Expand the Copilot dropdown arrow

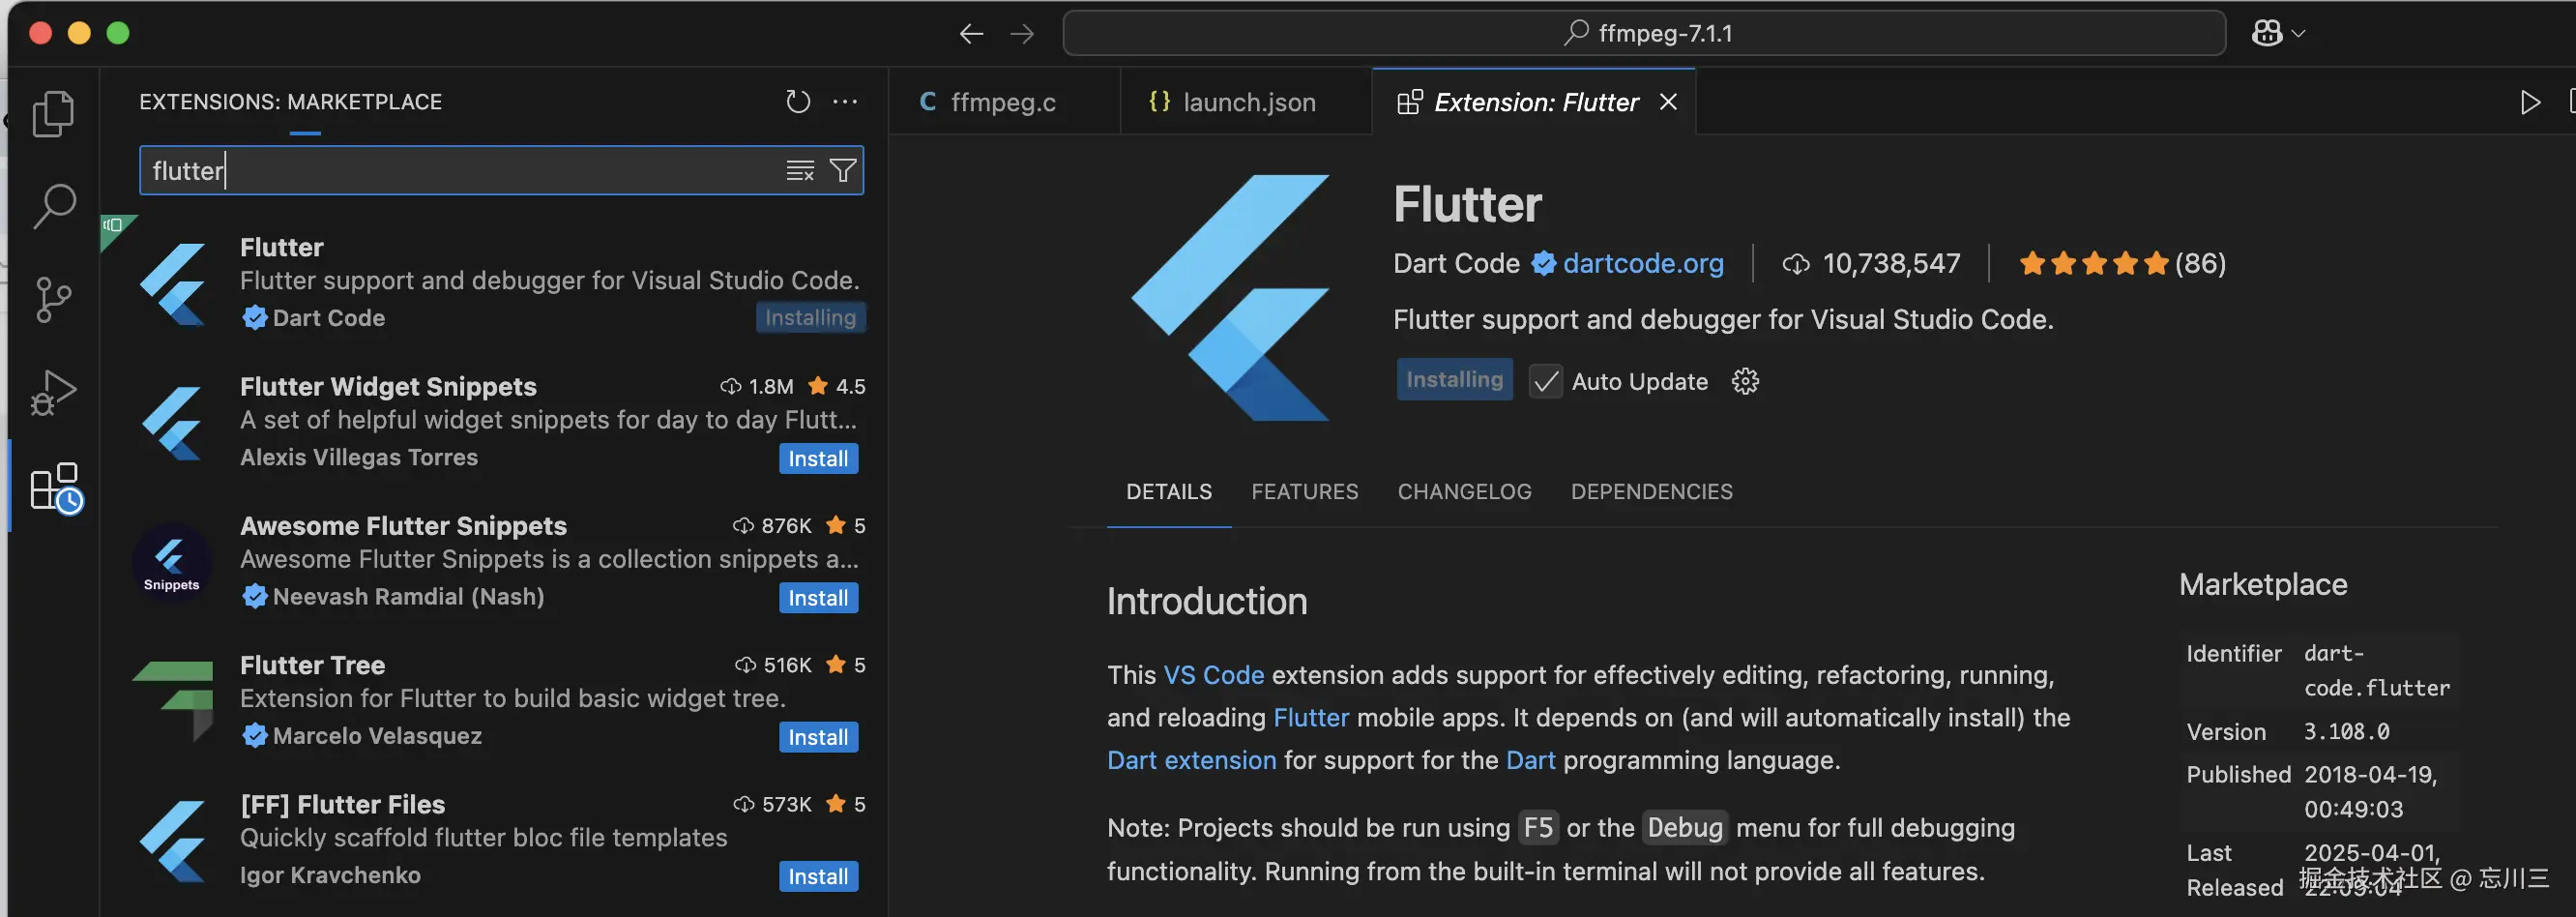pyautogui.click(x=2298, y=34)
